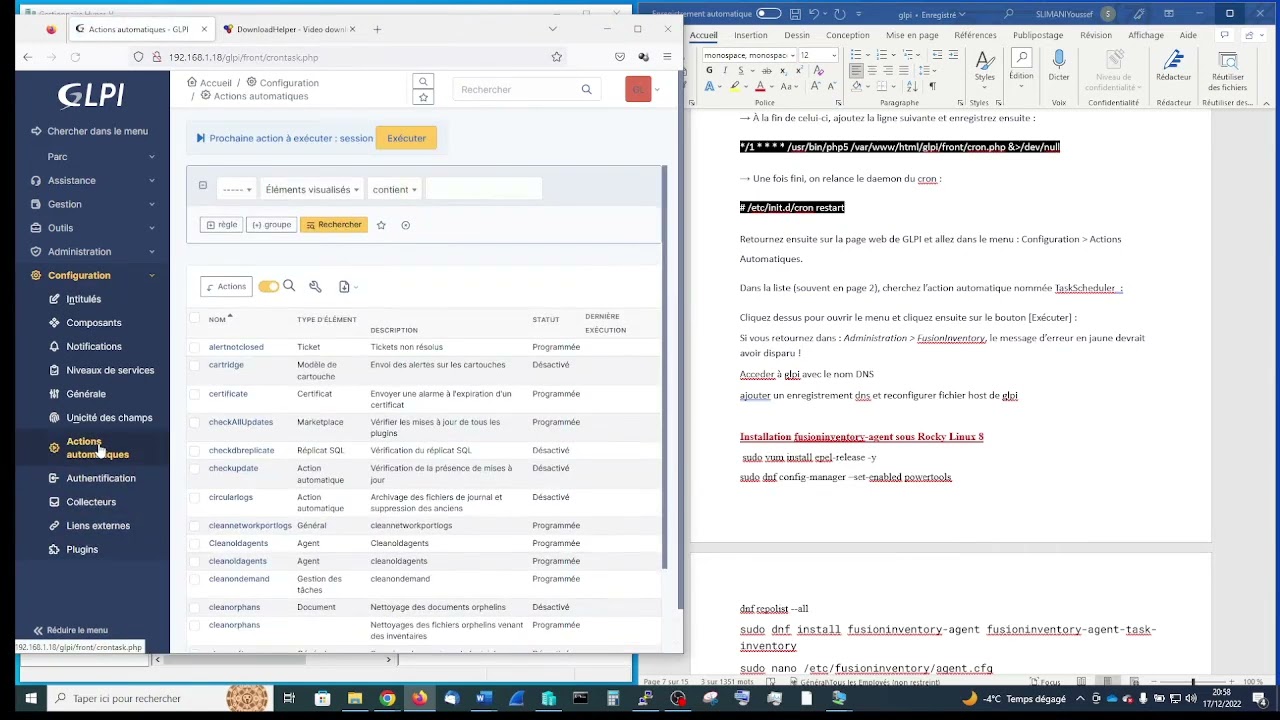1280x720 pixels.
Task: Click the Undo arrow in Word
Action: [813, 14]
